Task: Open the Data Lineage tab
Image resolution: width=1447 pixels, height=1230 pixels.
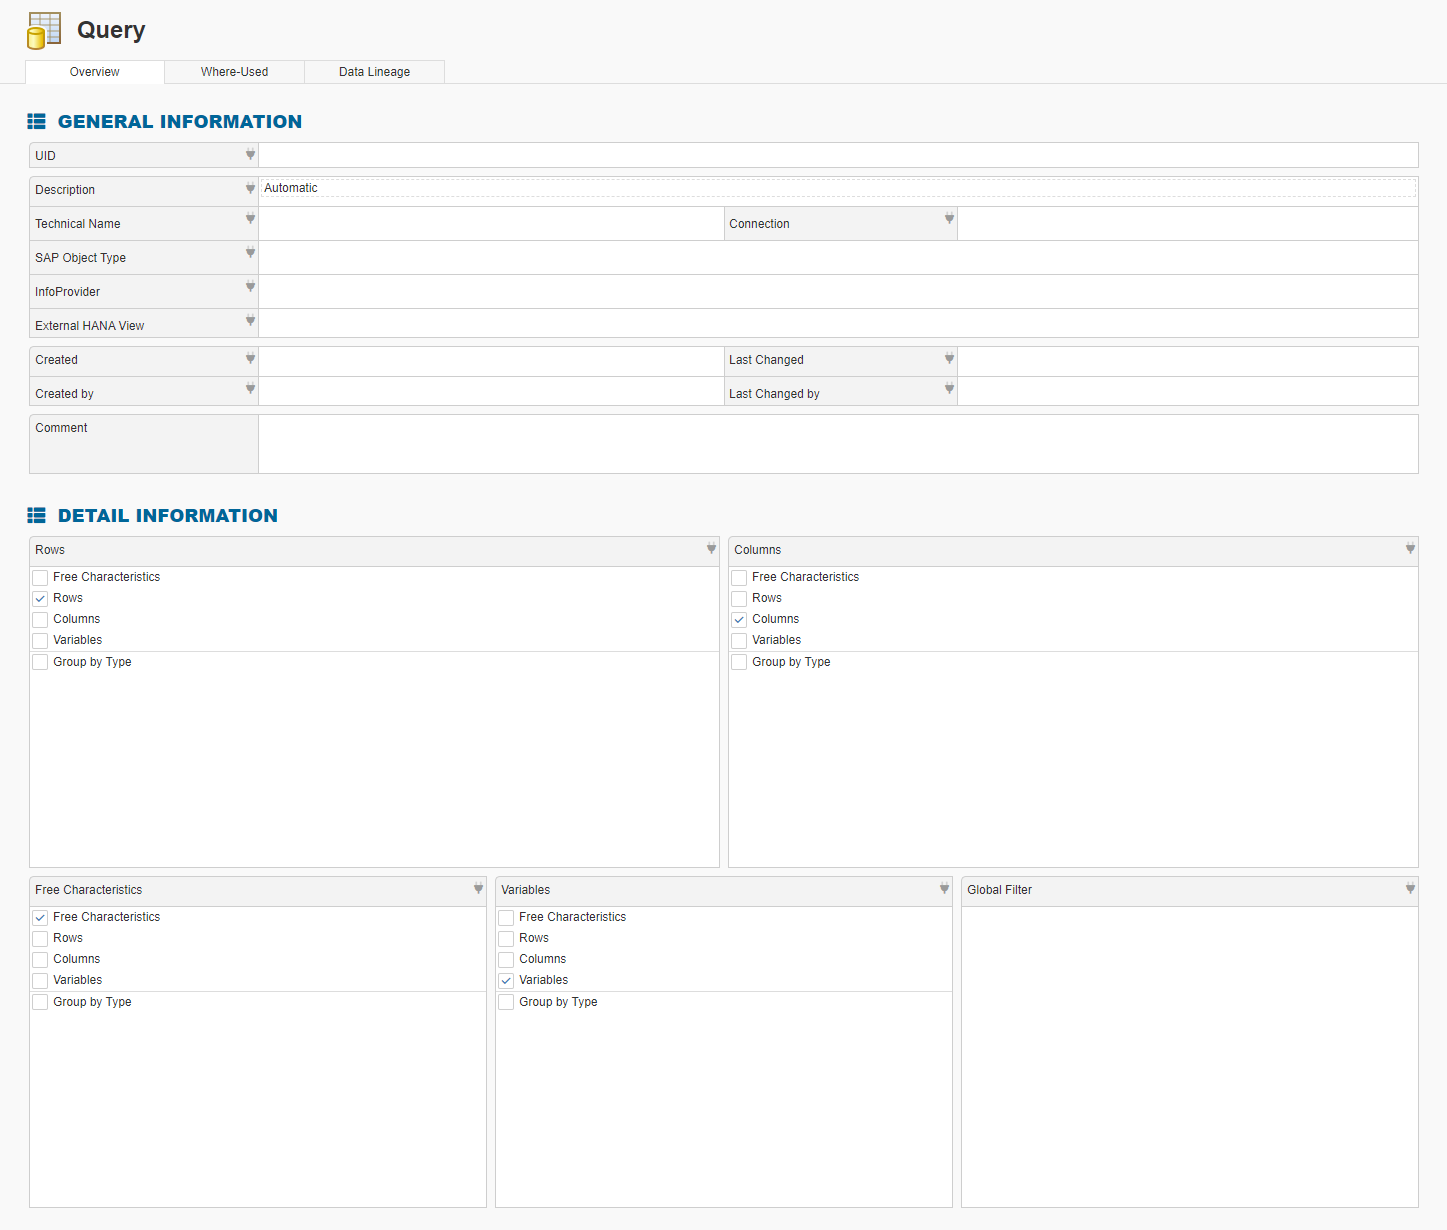Action: pos(374,72)
